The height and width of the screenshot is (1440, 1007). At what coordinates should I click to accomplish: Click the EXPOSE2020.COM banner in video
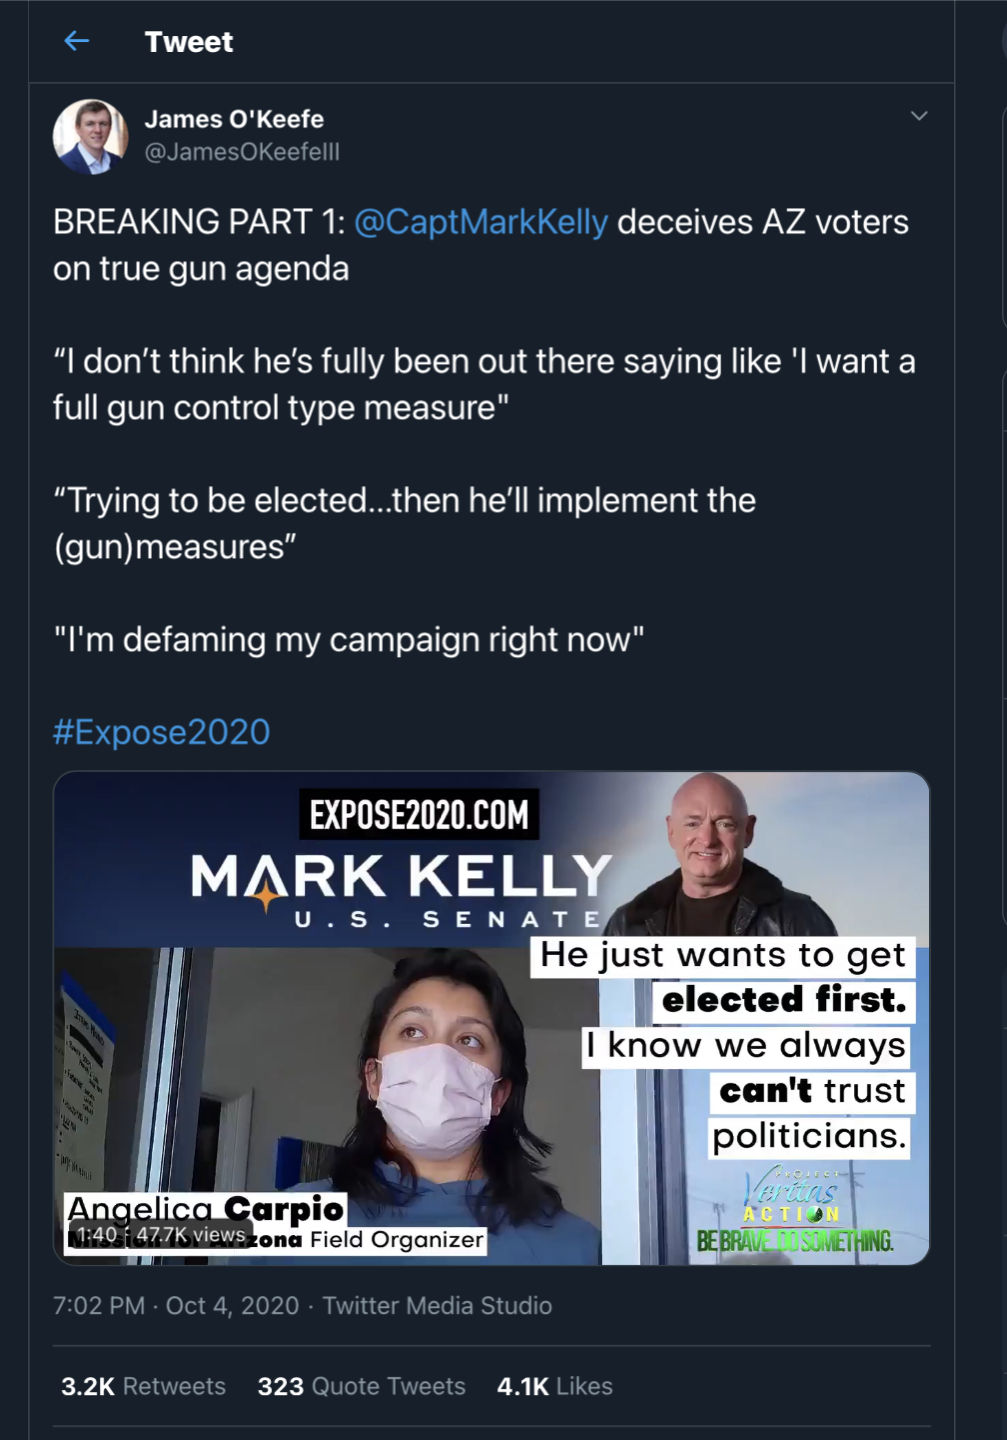419,815
